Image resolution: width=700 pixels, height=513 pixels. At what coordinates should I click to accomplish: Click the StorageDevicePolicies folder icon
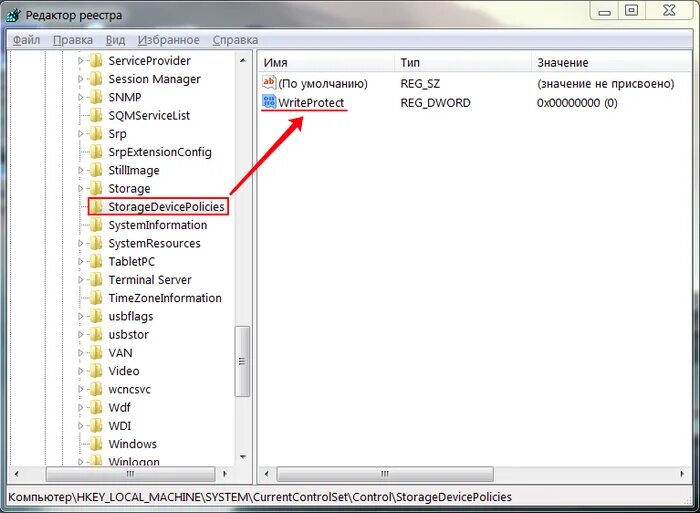[x=96, y=207]
